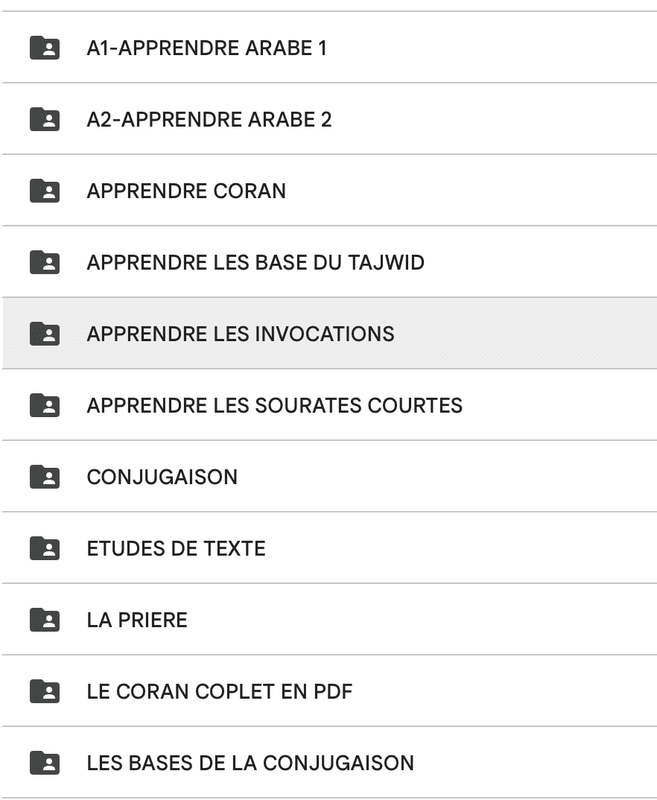Open the LE CORAN COPLET EN PDF label
Screen dimensions: 657x800
[x=219, y=691]
